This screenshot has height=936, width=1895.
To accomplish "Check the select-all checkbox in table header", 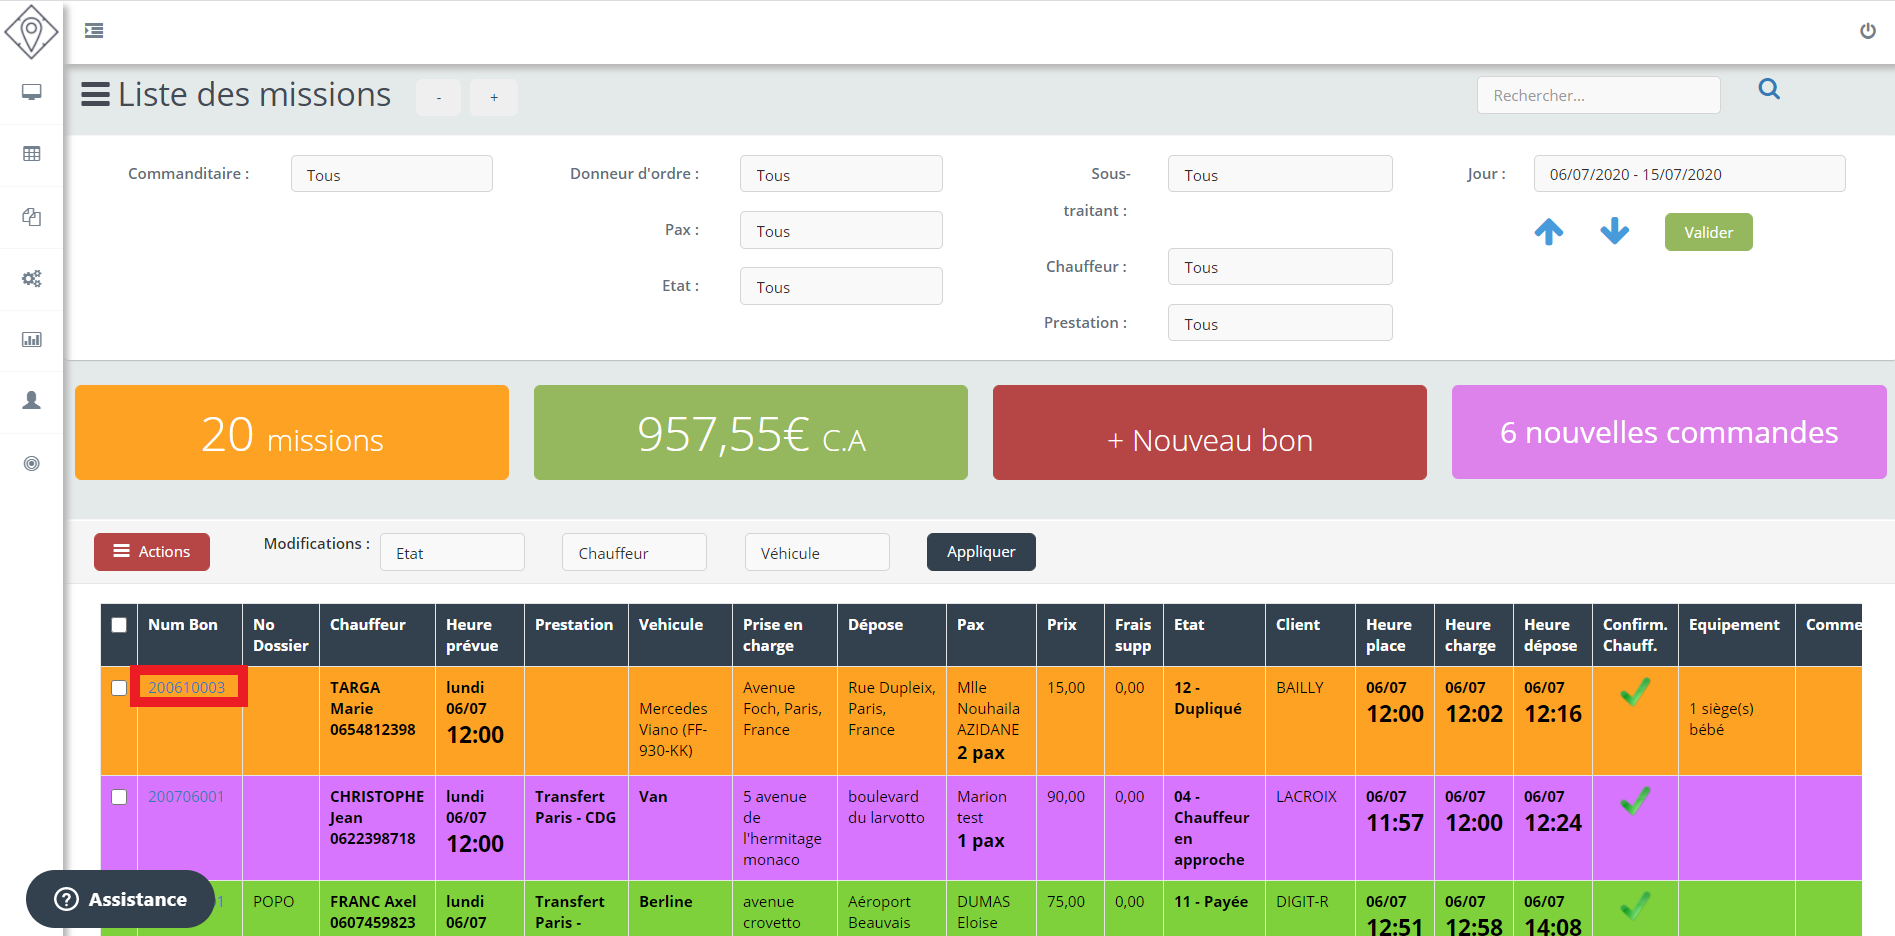I will pyautogui.click(x=119, y=625).
